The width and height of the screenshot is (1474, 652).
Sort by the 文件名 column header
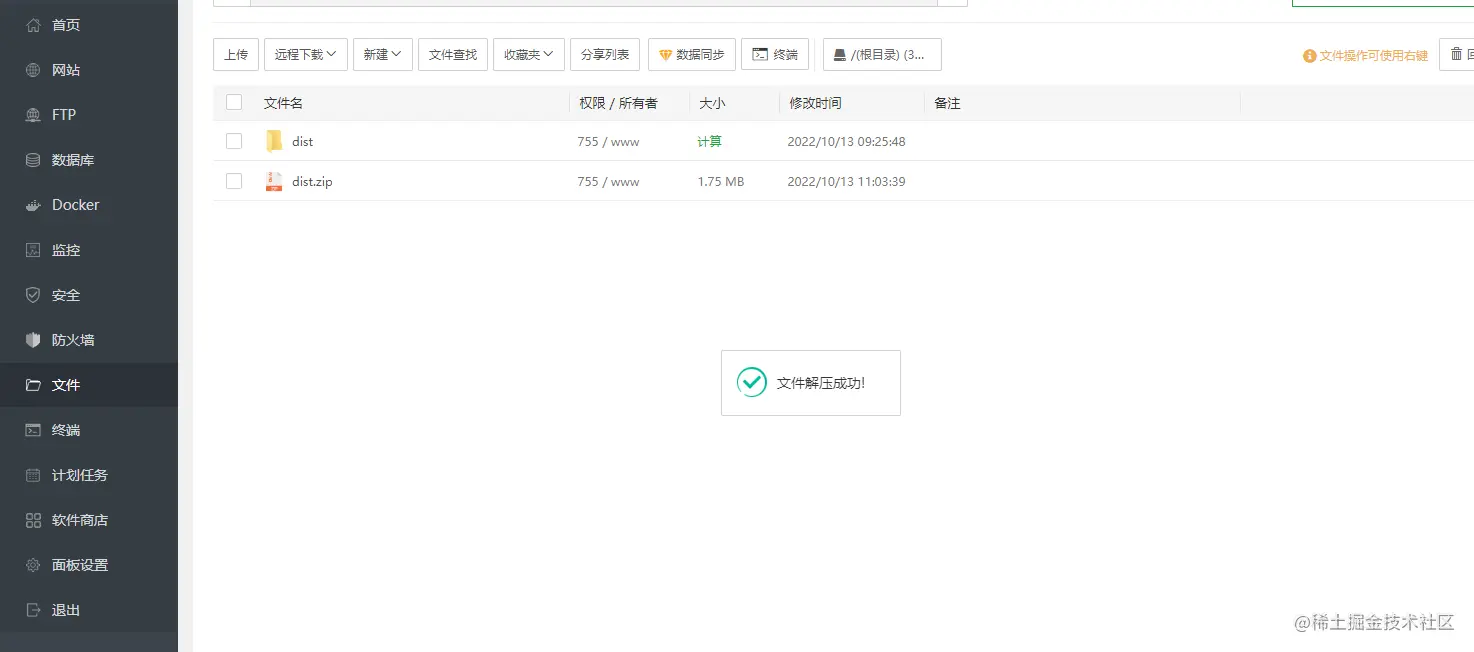[283, 103]
